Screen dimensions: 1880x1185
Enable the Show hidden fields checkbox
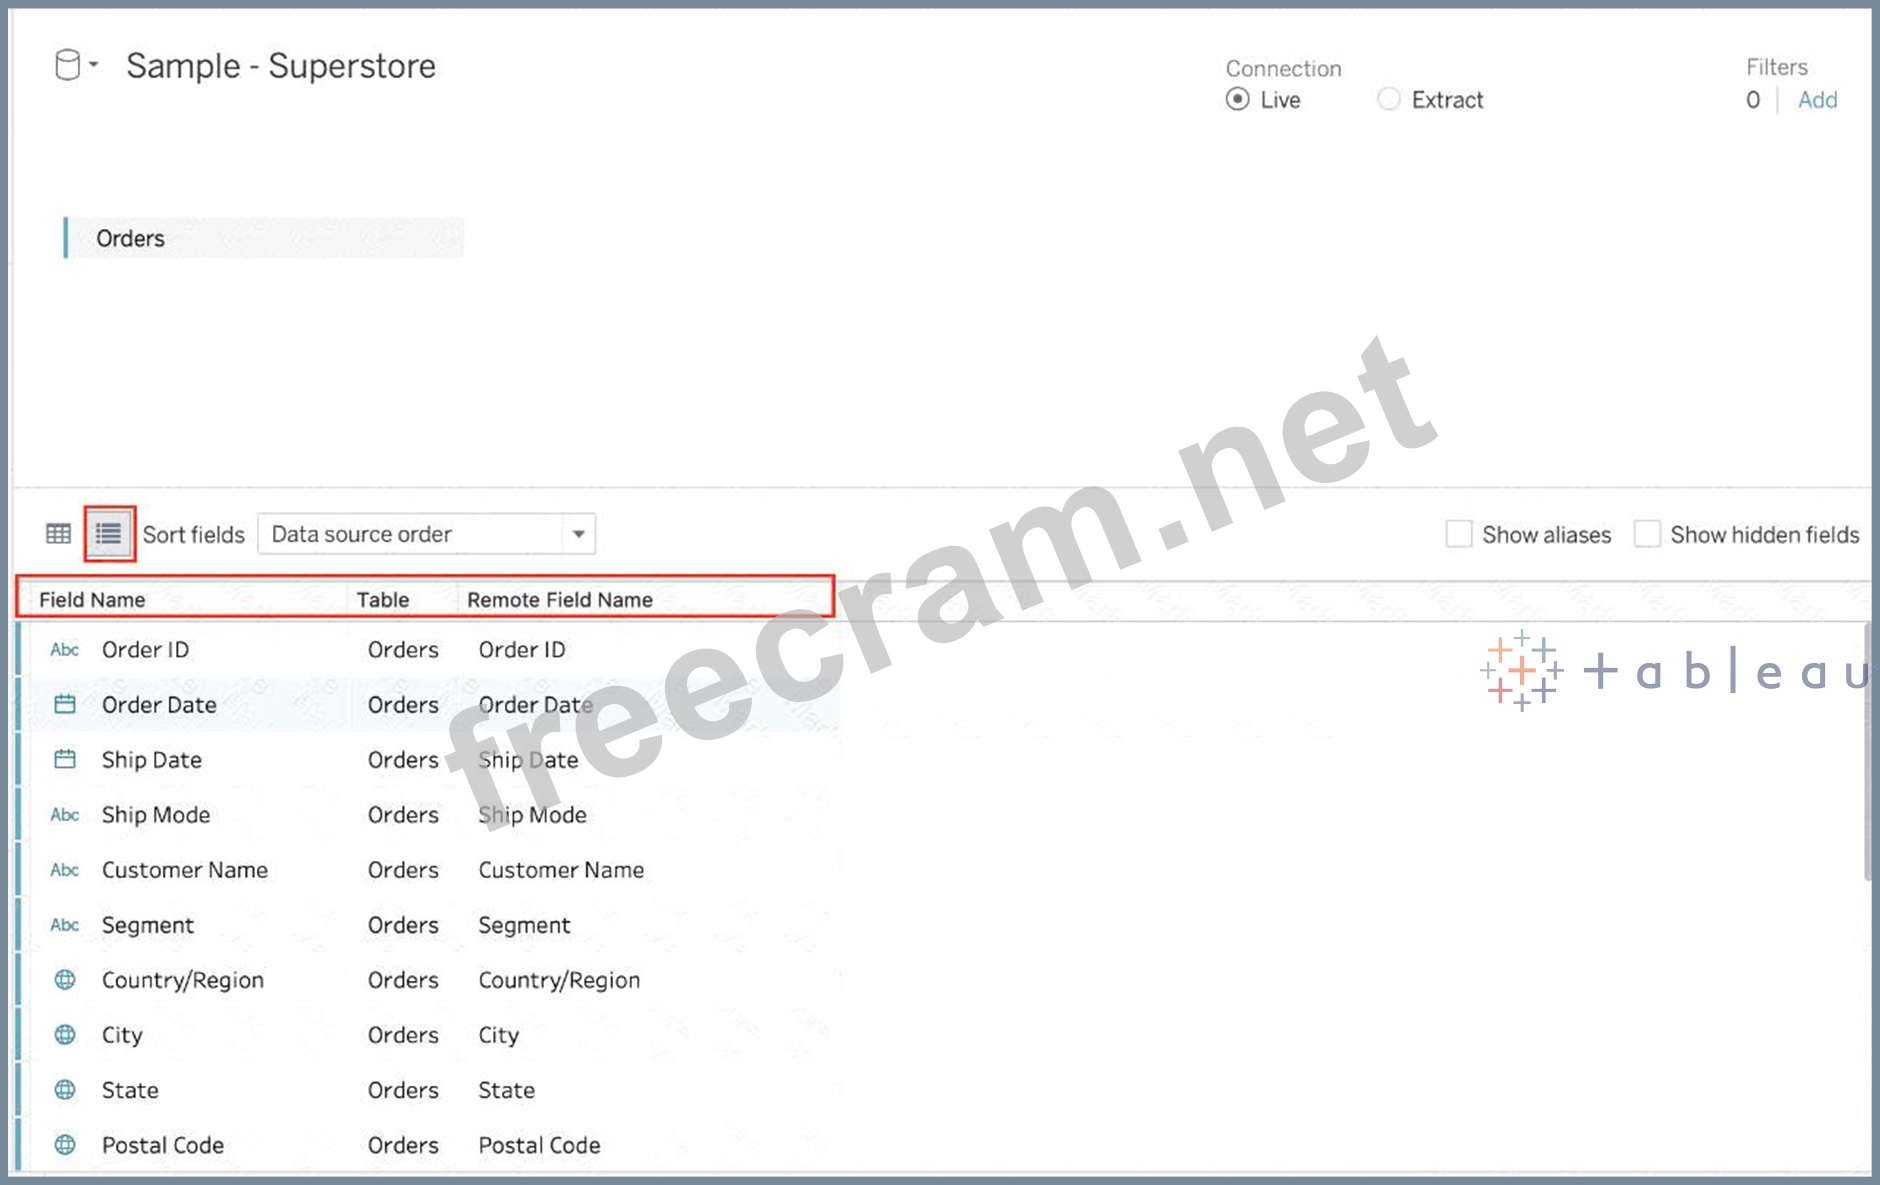[x=1647, y=535]
